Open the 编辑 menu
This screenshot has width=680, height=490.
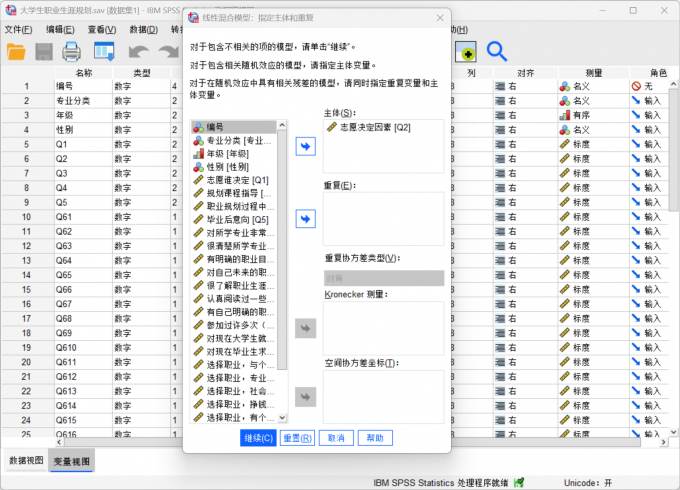pyautogui.click(x=60, y=29)
